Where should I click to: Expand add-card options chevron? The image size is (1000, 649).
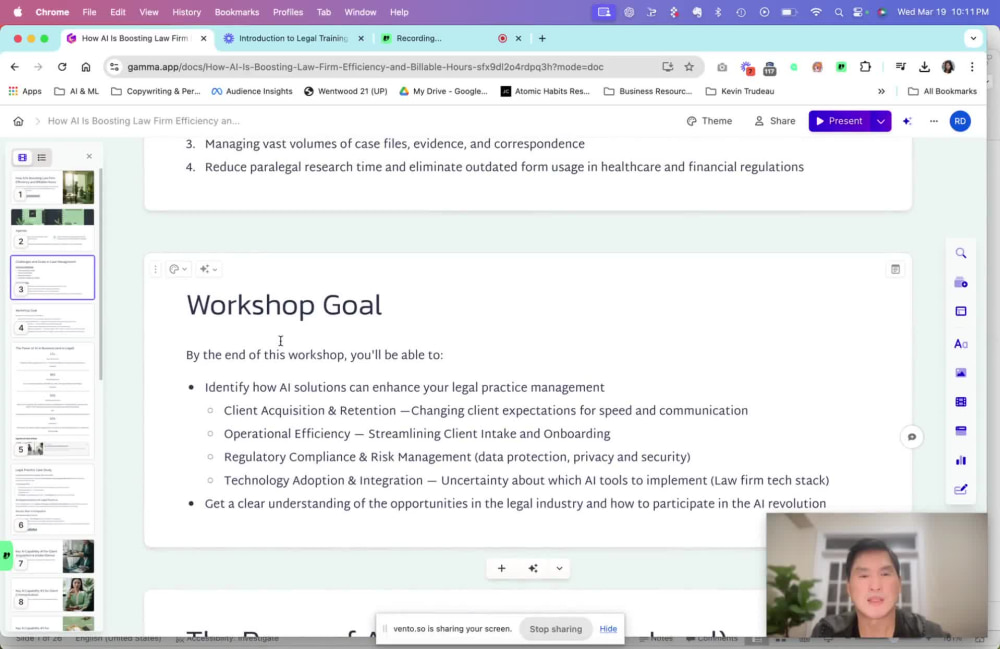559,568
